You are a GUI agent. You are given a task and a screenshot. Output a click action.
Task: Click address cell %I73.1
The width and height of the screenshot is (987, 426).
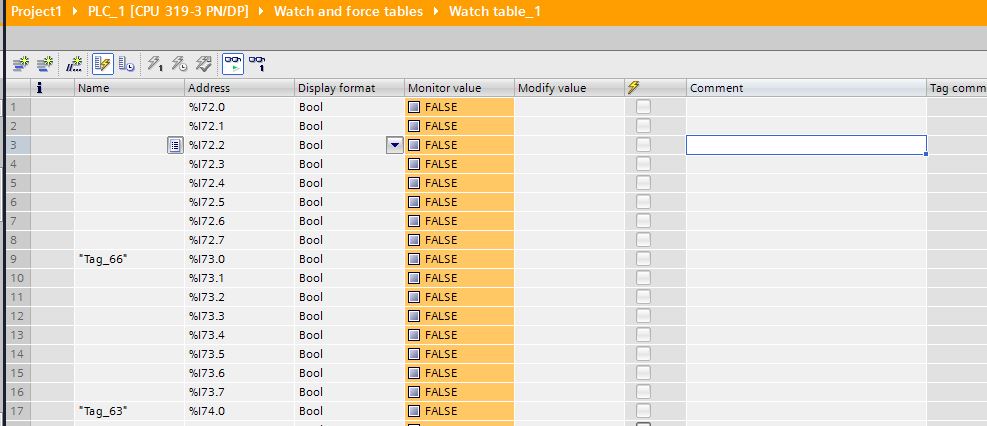[240, 278]
